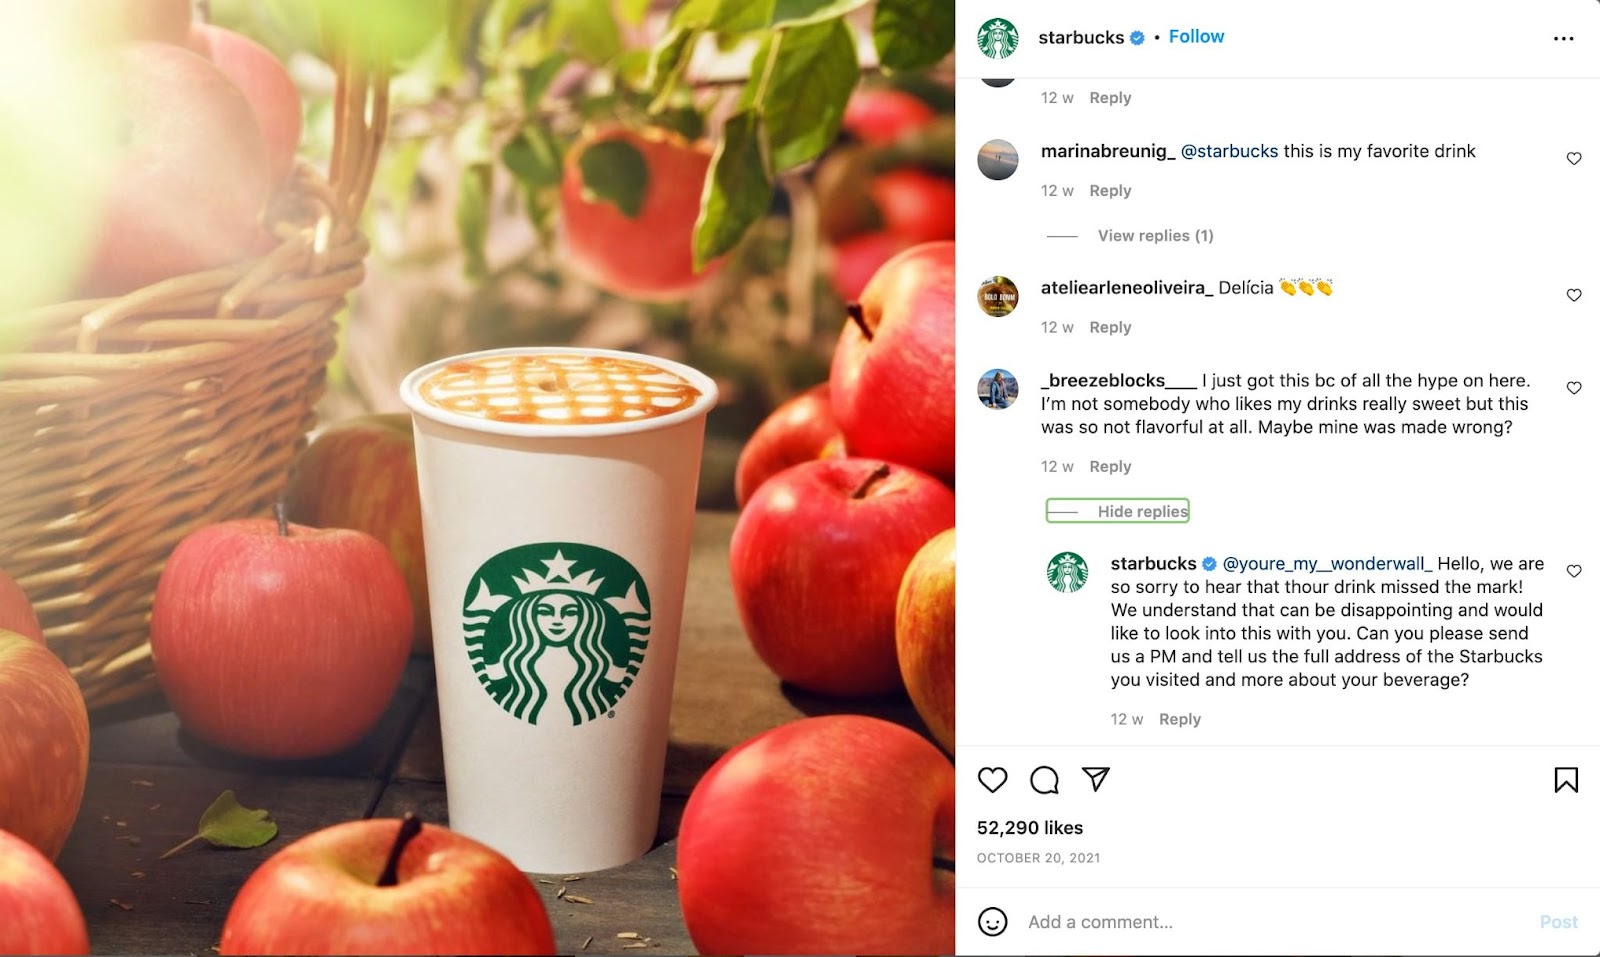Share post via paper plane icon
Viewport: 1600px width, 957px height.
1096,779
